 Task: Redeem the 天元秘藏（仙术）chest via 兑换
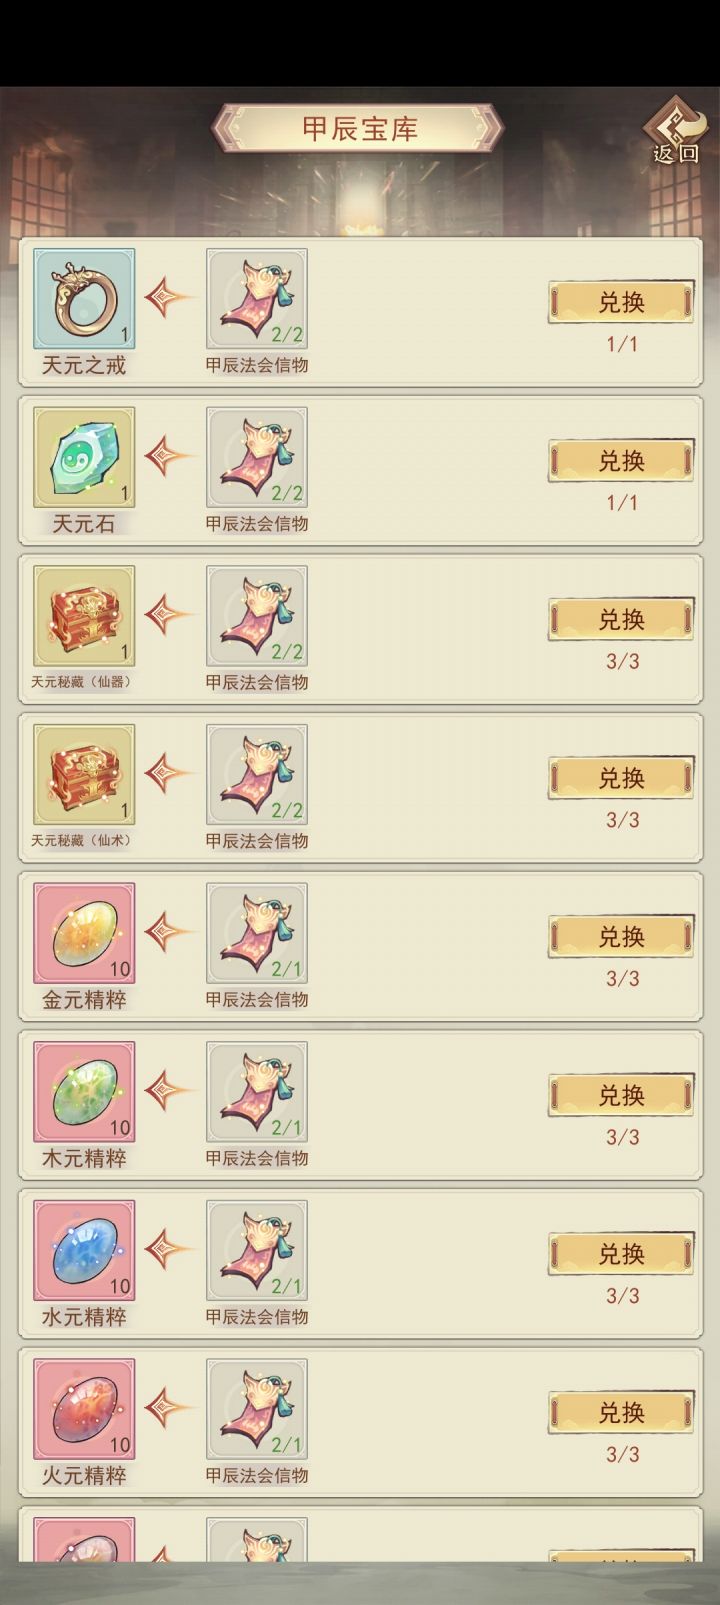click(x=621, y=778)
